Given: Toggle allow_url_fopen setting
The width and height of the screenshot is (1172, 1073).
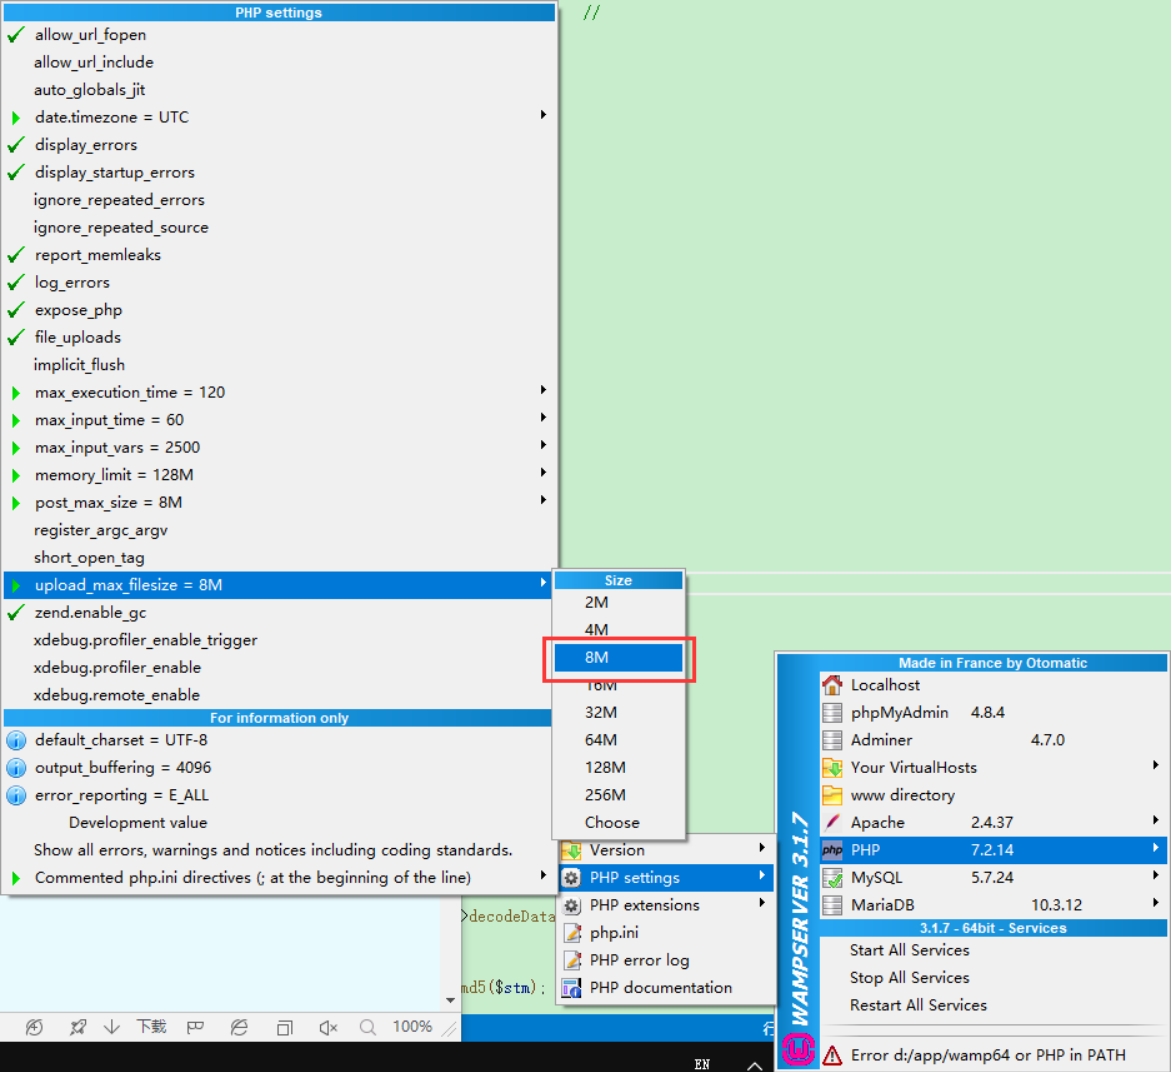Looking at the screenshot, I should tap(90, 35).
